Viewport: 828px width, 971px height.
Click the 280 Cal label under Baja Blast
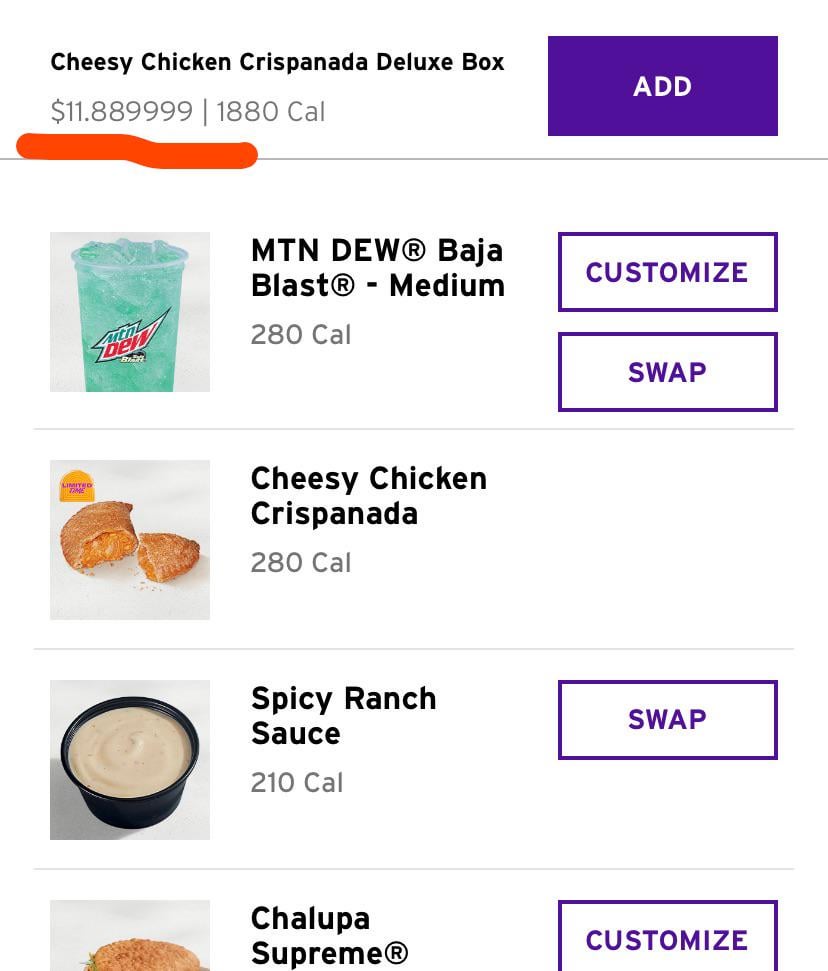300,334
